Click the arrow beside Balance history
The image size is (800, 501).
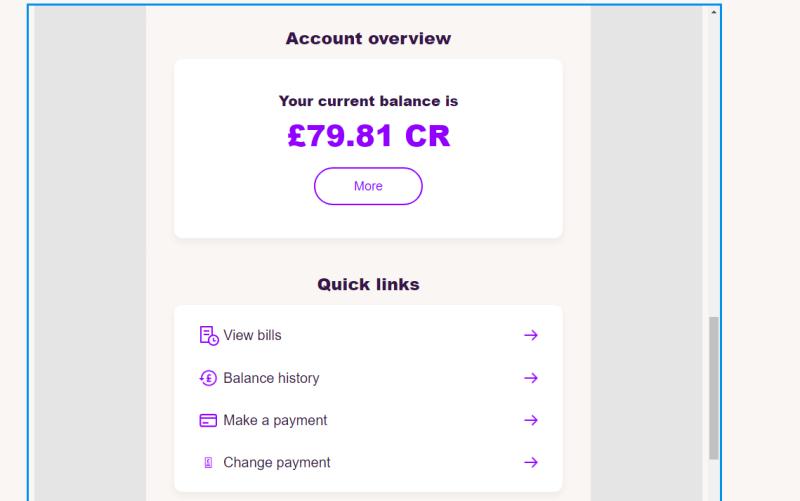click(531, 378)
